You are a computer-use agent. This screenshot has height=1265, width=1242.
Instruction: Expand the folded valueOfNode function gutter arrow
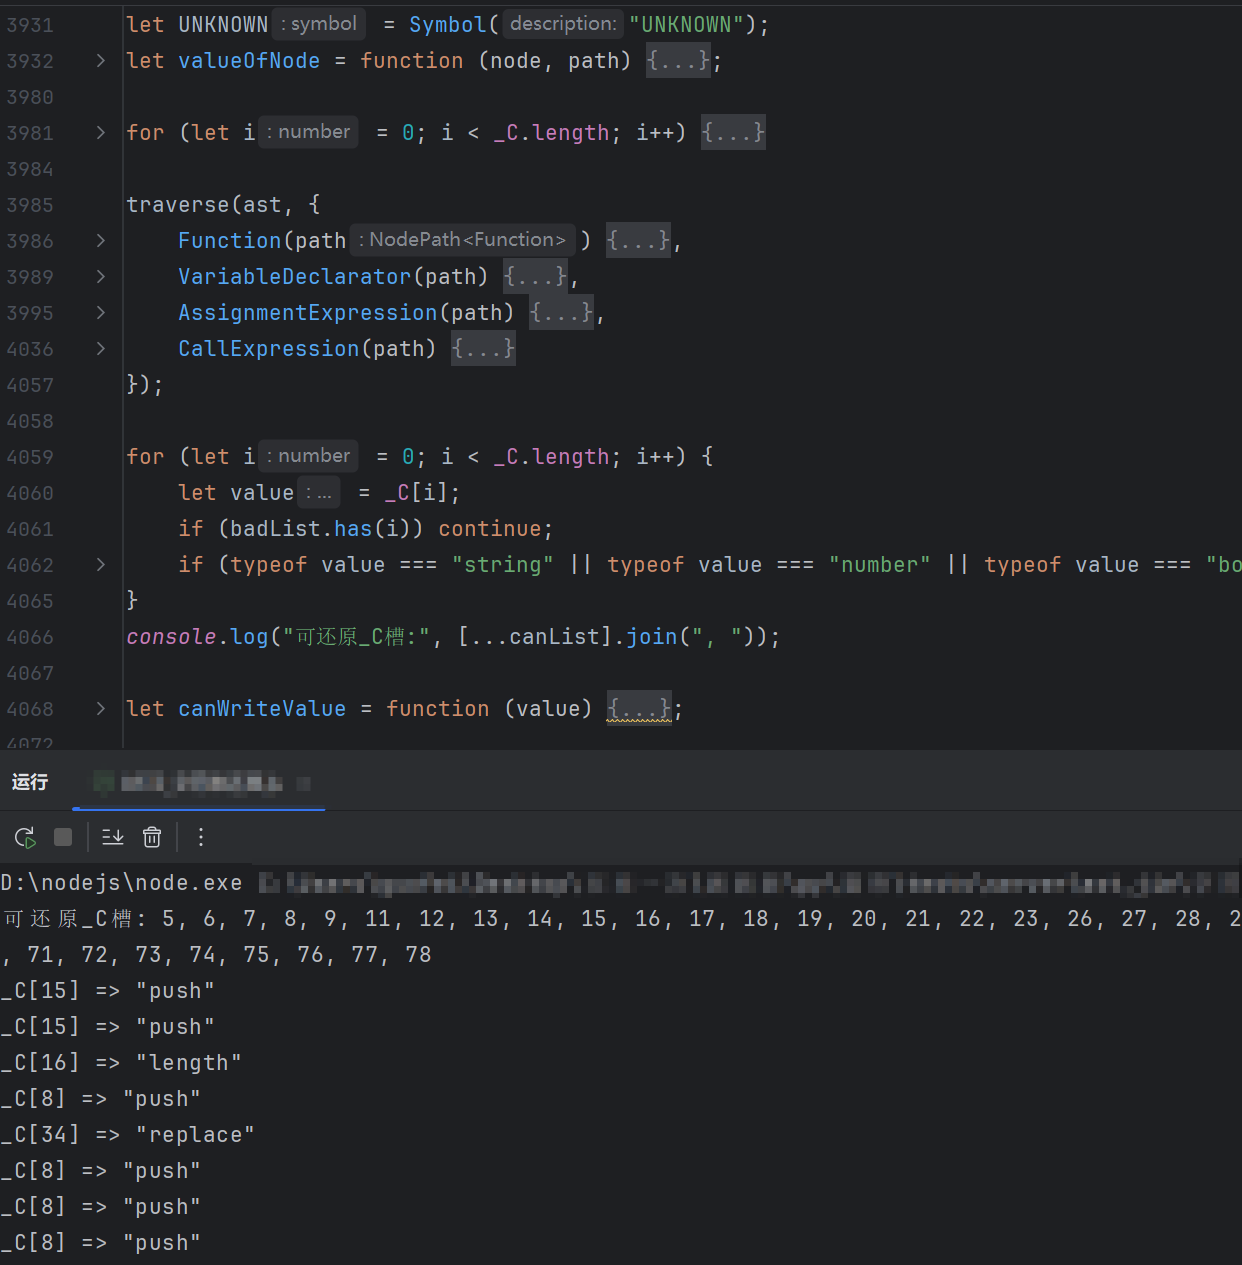(x=100, y=61)
